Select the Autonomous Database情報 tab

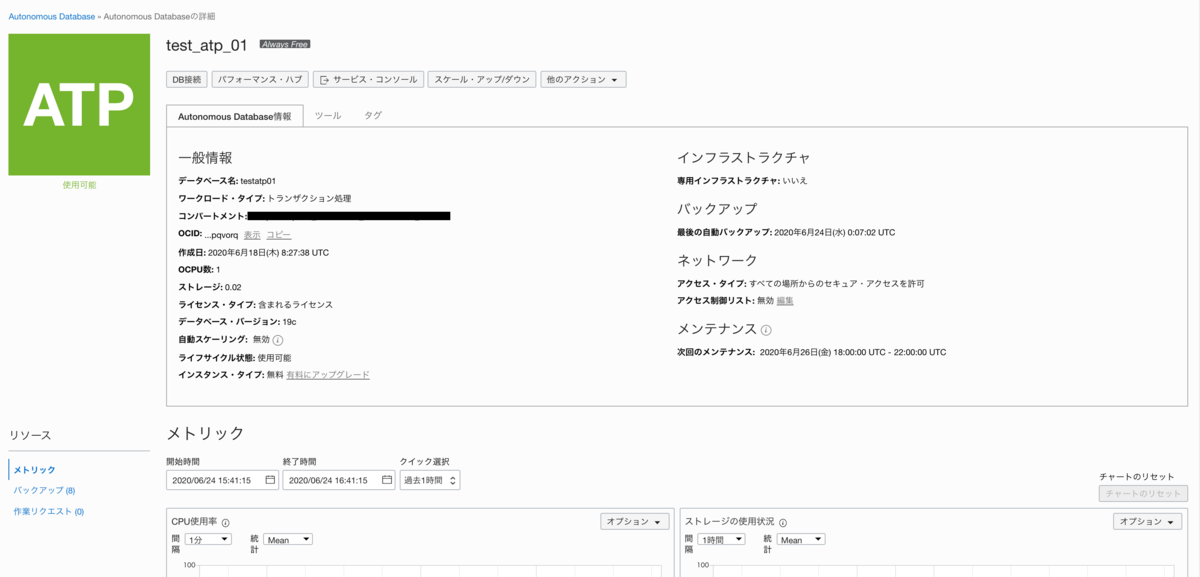pyautogui.click(x=235, y=116)
